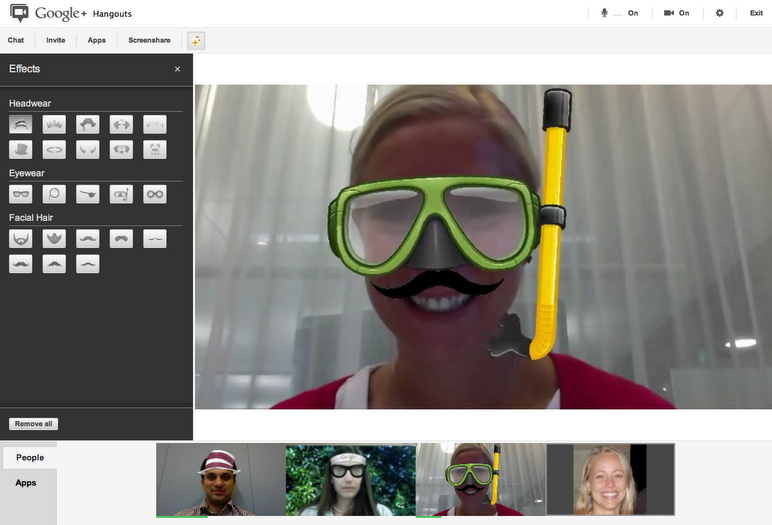The width and height of the screenshot is (772, 525).
Task: Select the monocle eyewear effect
Action: point(54,194)
